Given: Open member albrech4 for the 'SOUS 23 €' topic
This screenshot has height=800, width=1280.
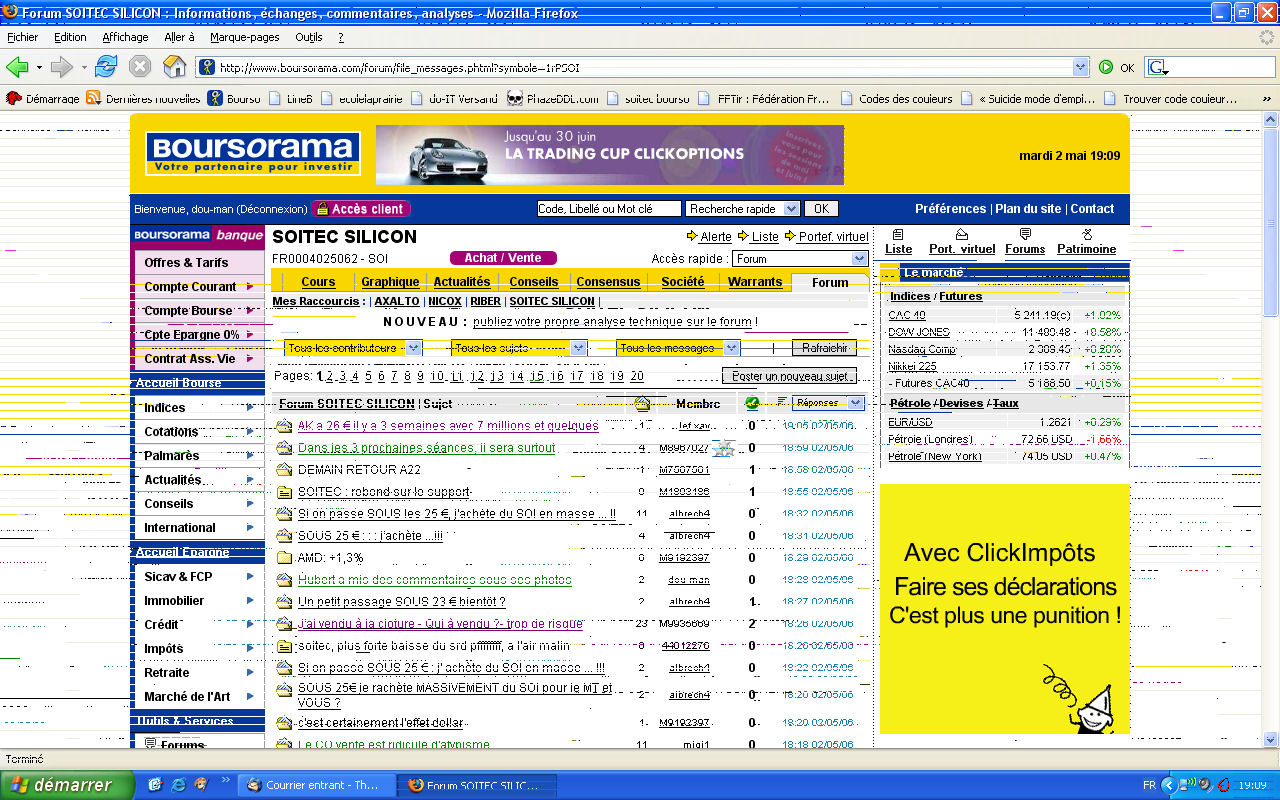Looking at the screenshot, I should pyautogui.click(x=689, y=602).
